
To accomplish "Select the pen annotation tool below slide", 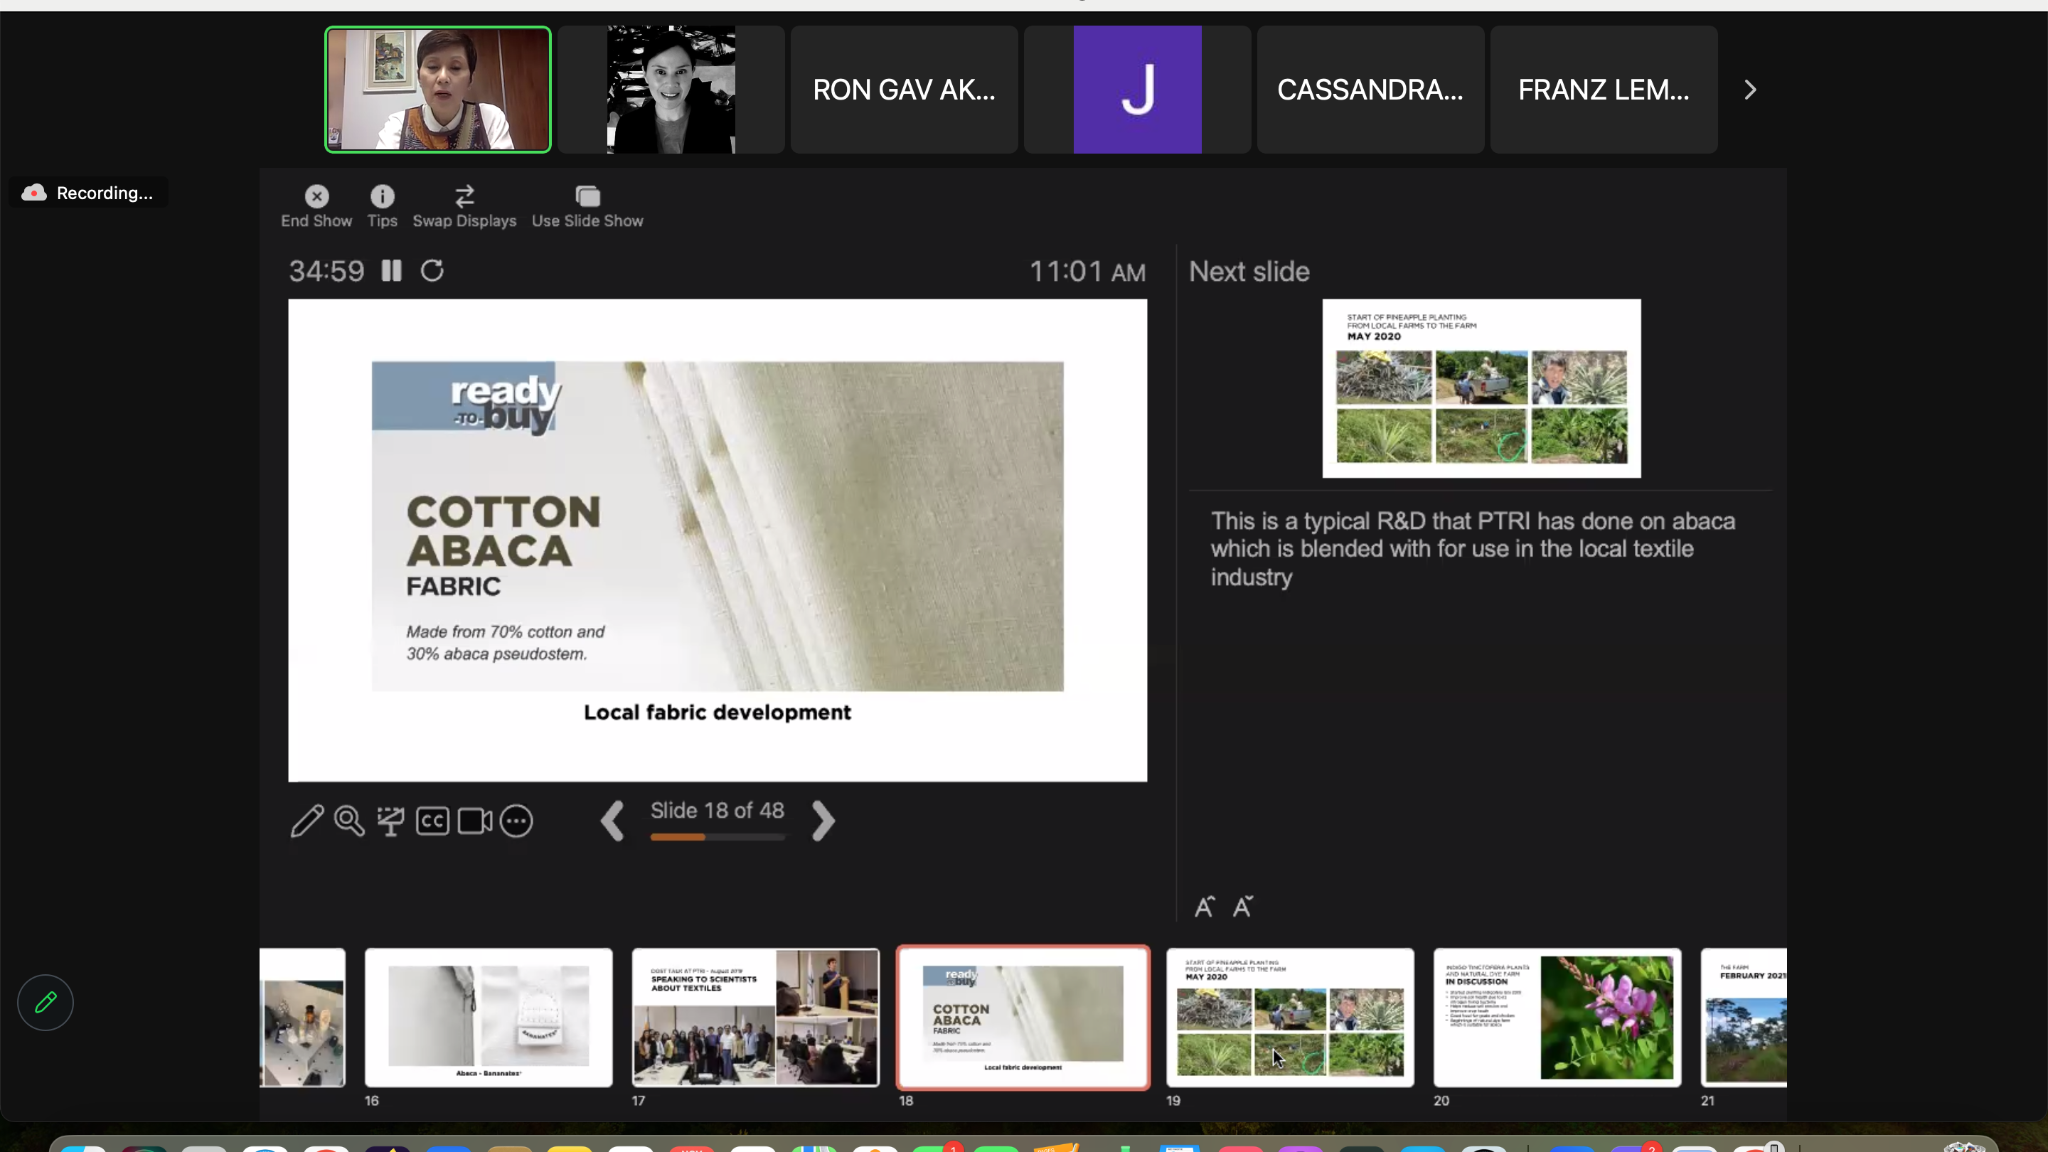I will (306, 821).
